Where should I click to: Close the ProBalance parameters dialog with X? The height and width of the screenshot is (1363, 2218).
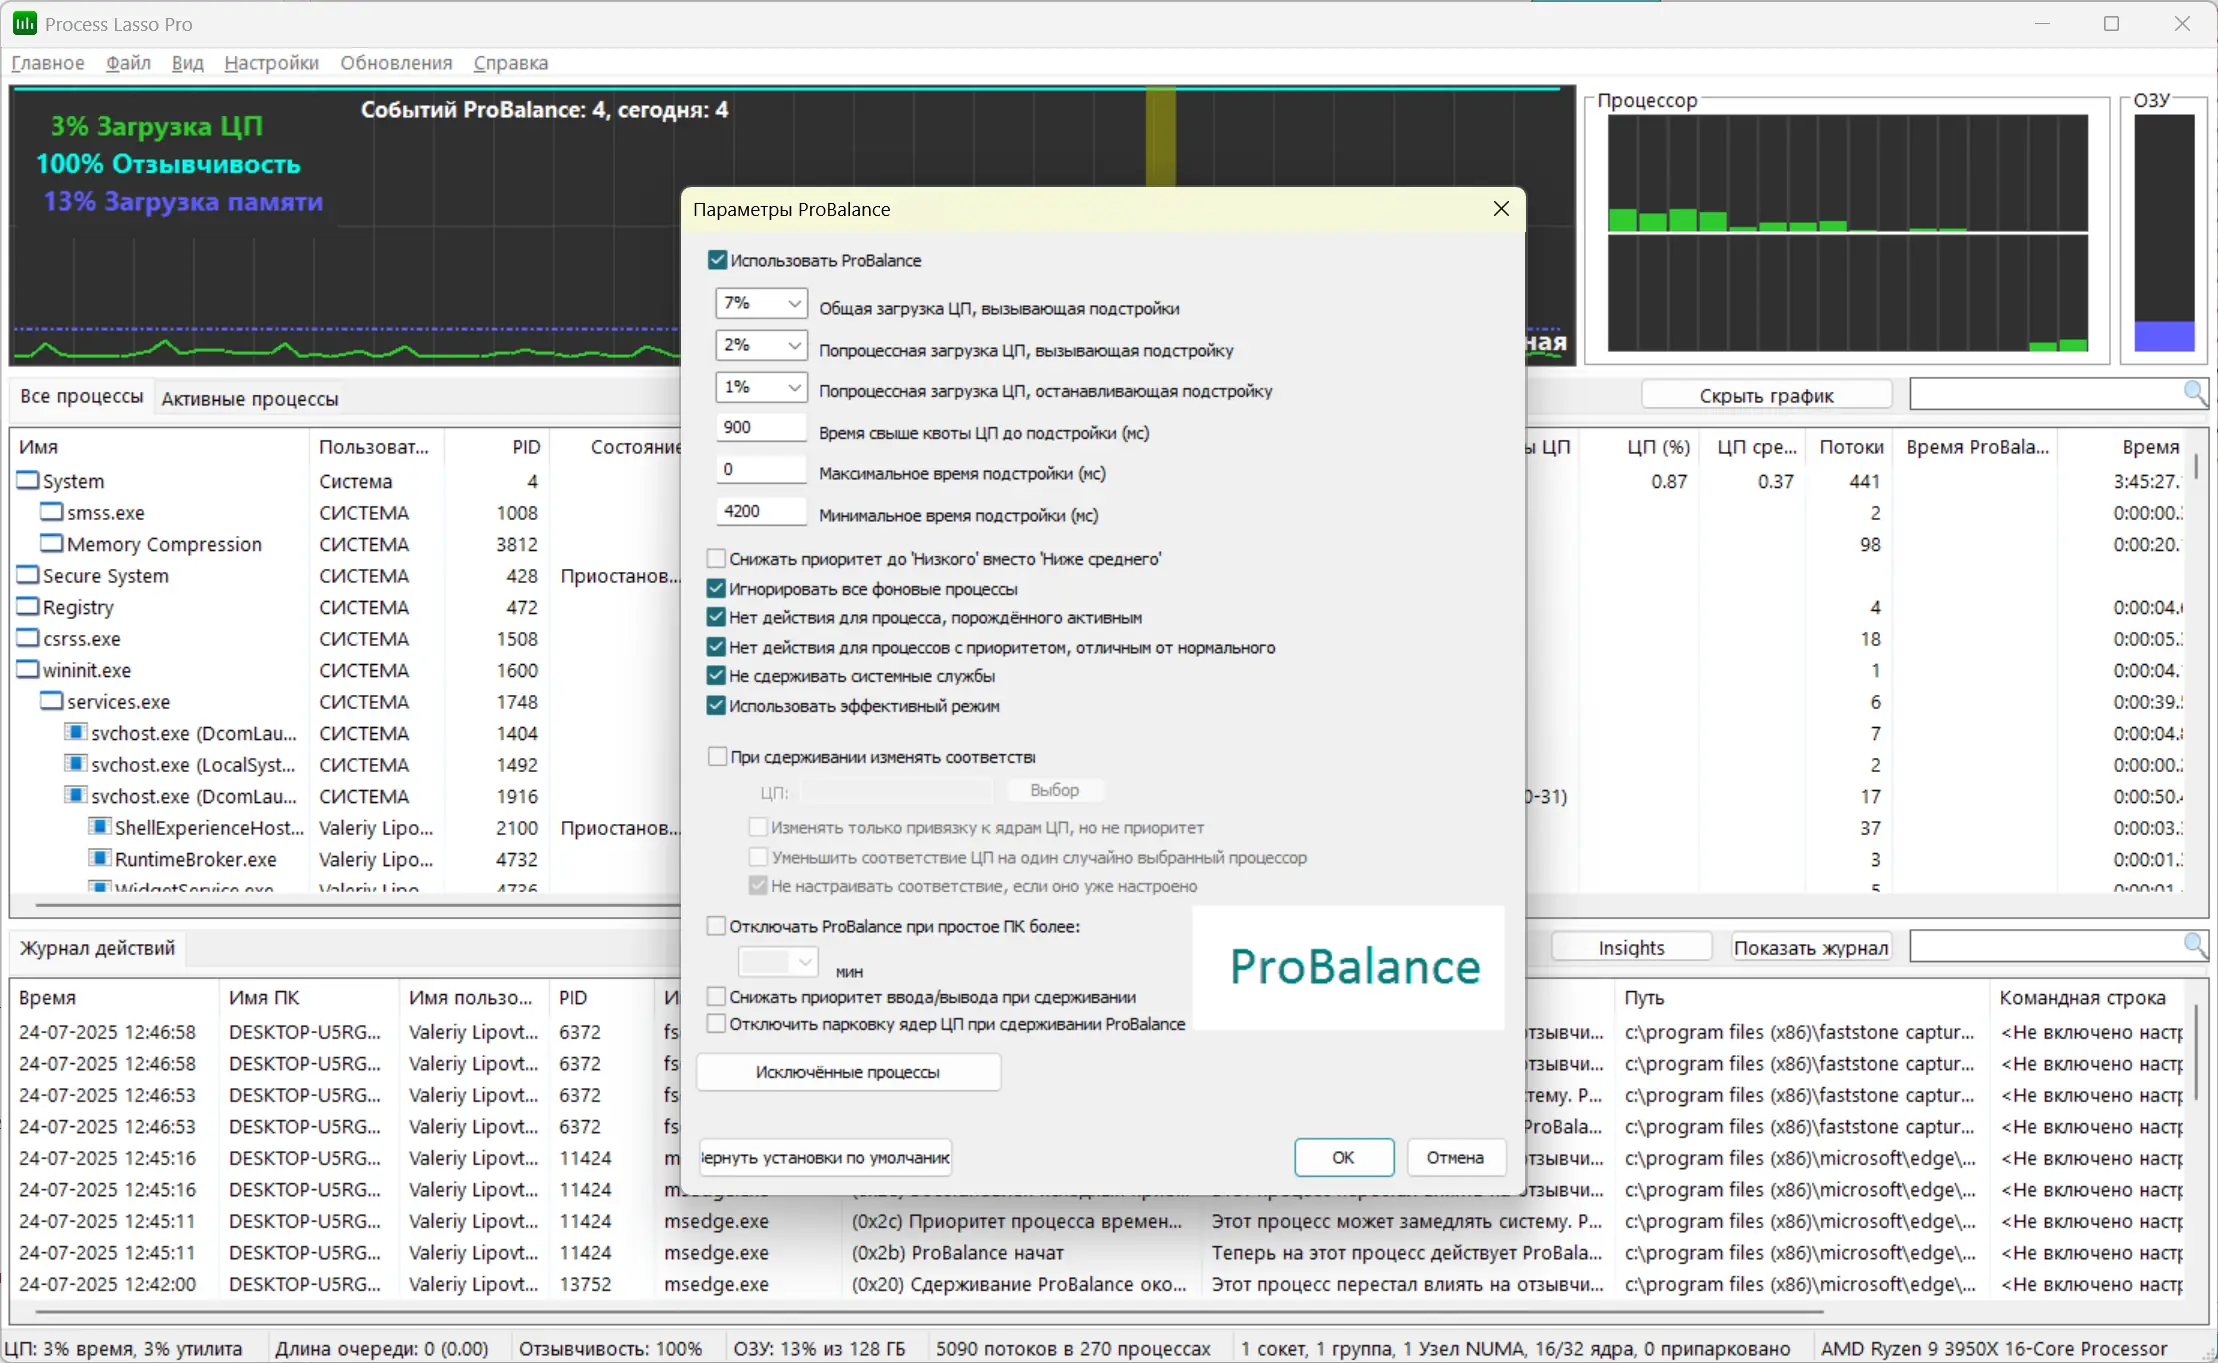click(1501, 208)
